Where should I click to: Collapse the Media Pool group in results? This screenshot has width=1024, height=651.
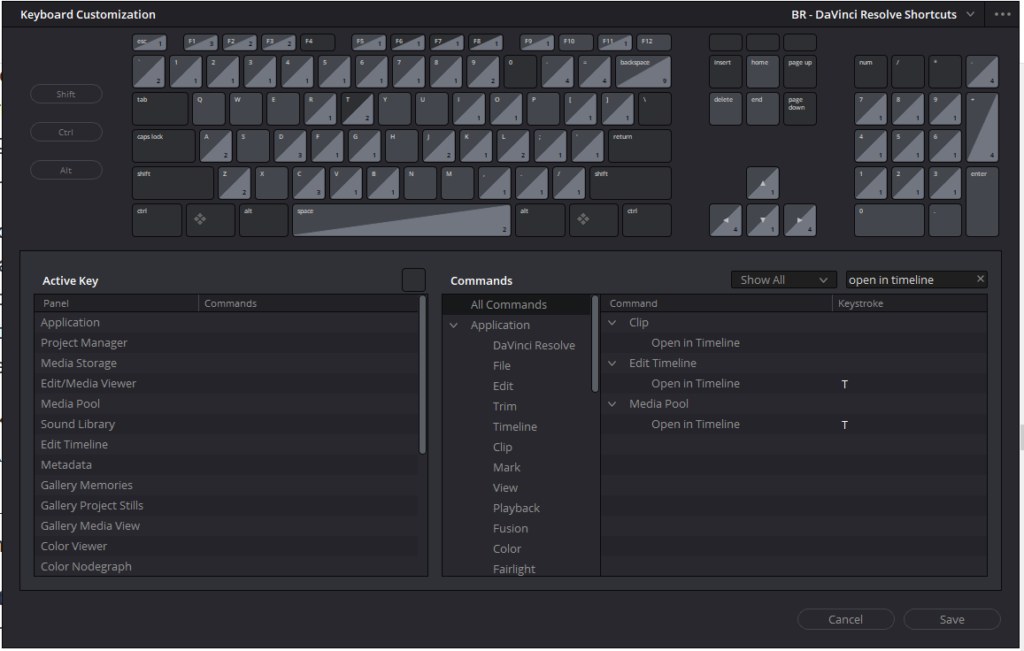click(612, 404)
